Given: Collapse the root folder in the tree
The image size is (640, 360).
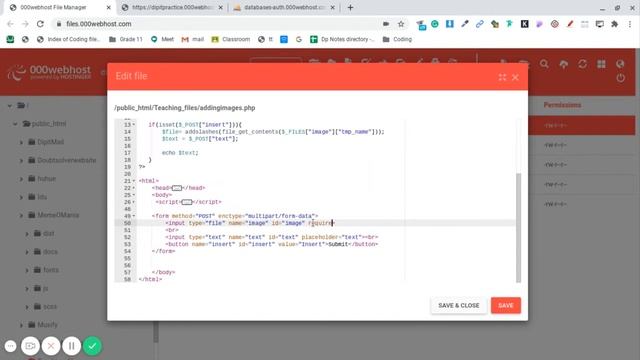Looking at the screenshot, I should (10, 106).
